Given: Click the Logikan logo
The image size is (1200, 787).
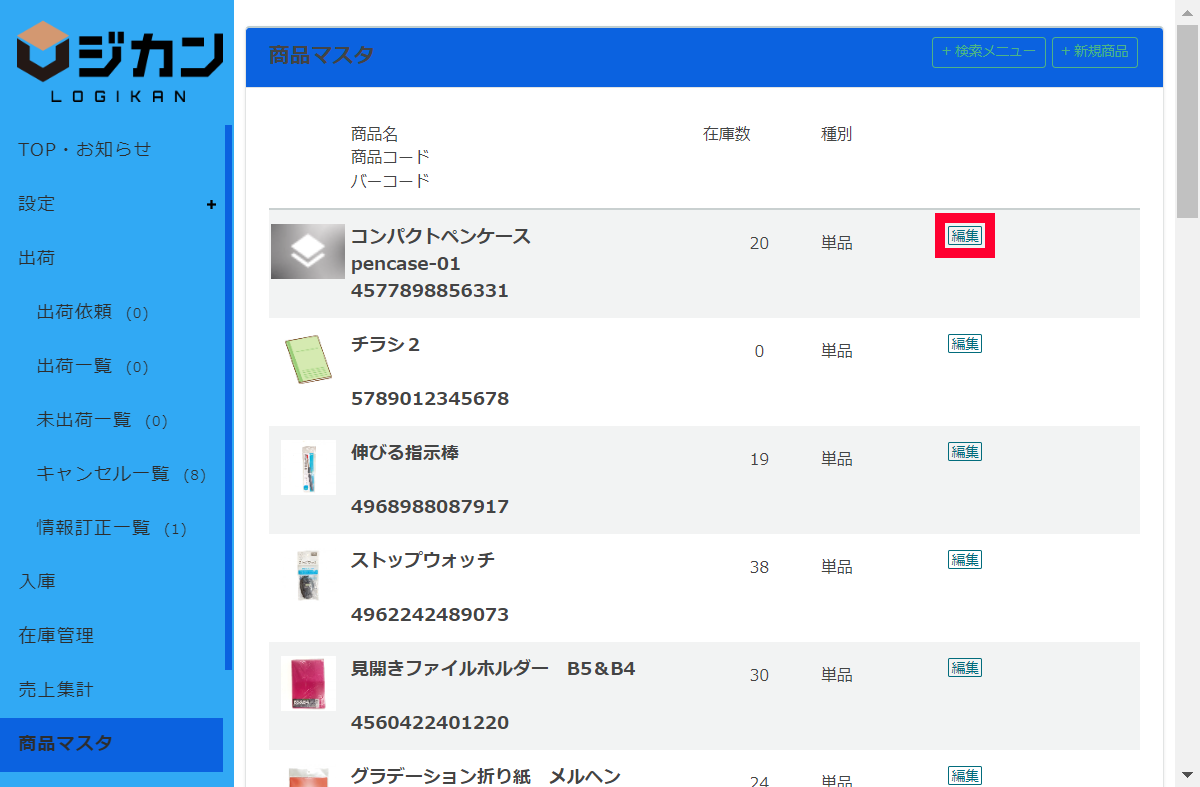Looking at the screenshot, I should click(x=118, y=60).
